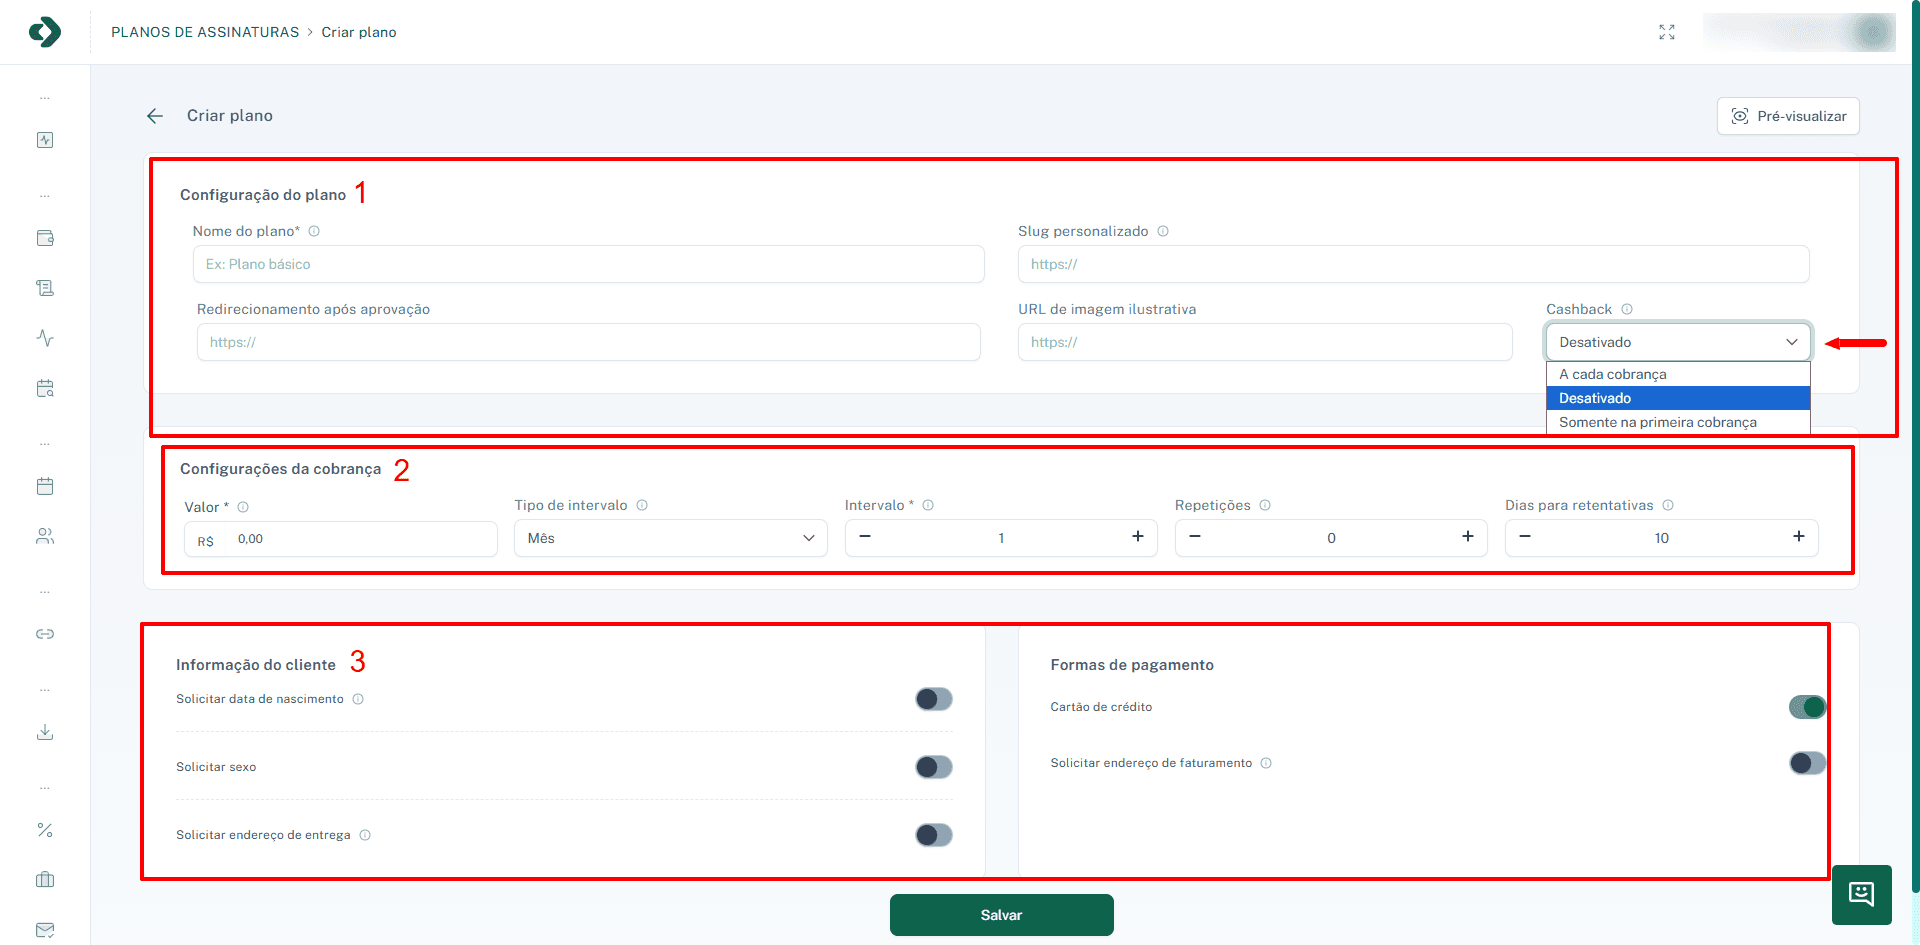Viewport: 1920px width, 945px height.
Task: Click the back arrow beside Criar plano
Action: (155, 116)
